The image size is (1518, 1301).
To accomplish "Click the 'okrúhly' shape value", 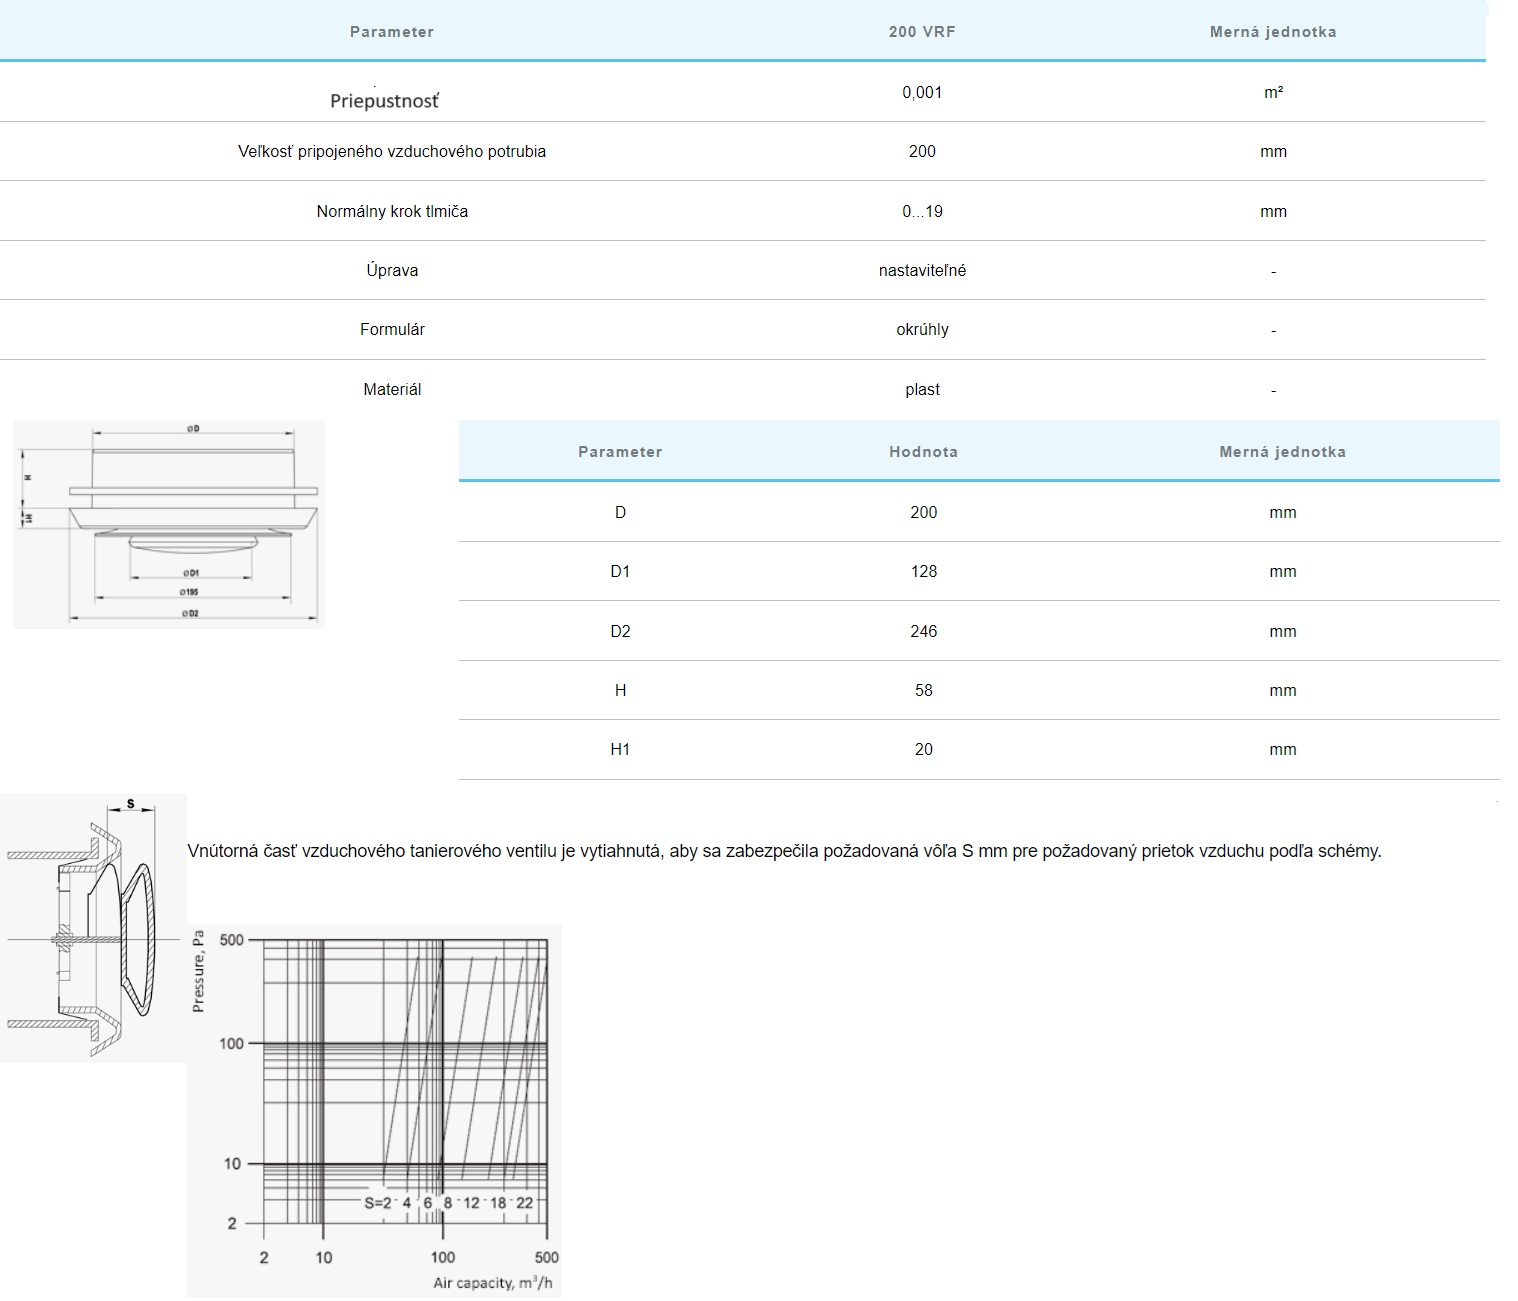I will [921, 330].
